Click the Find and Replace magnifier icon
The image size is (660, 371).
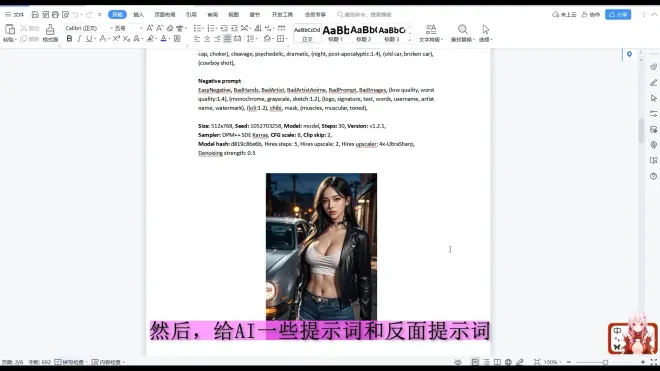pyautogui.click(x=463, y=29)
